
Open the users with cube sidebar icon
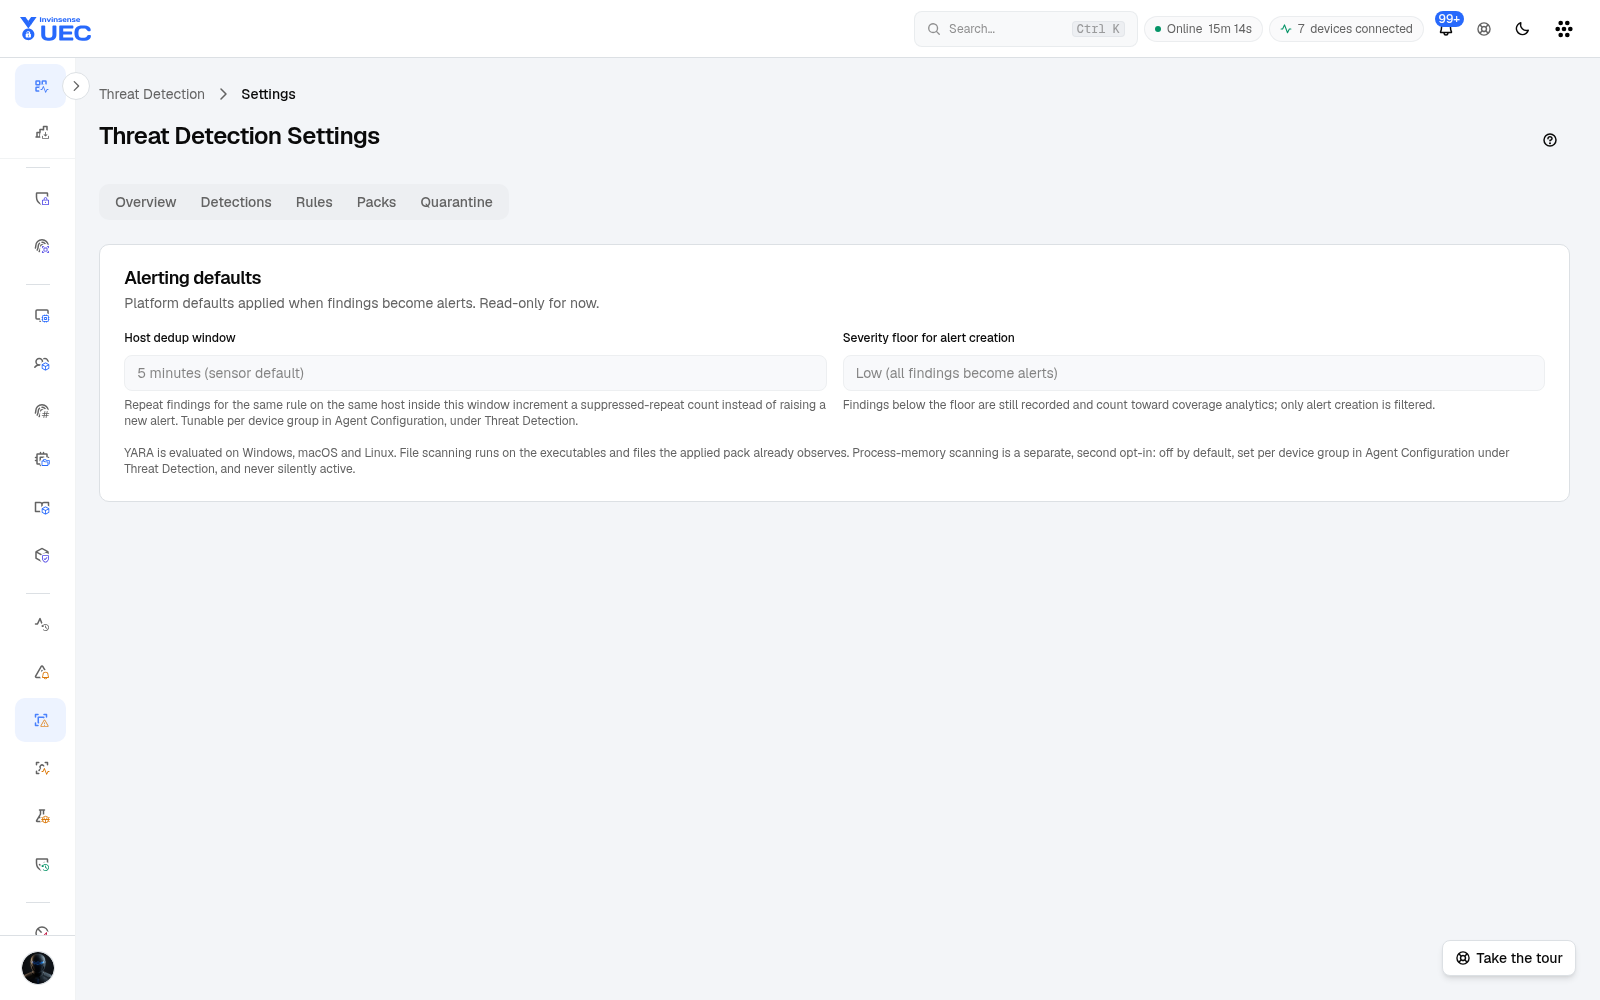pos(41,364)
